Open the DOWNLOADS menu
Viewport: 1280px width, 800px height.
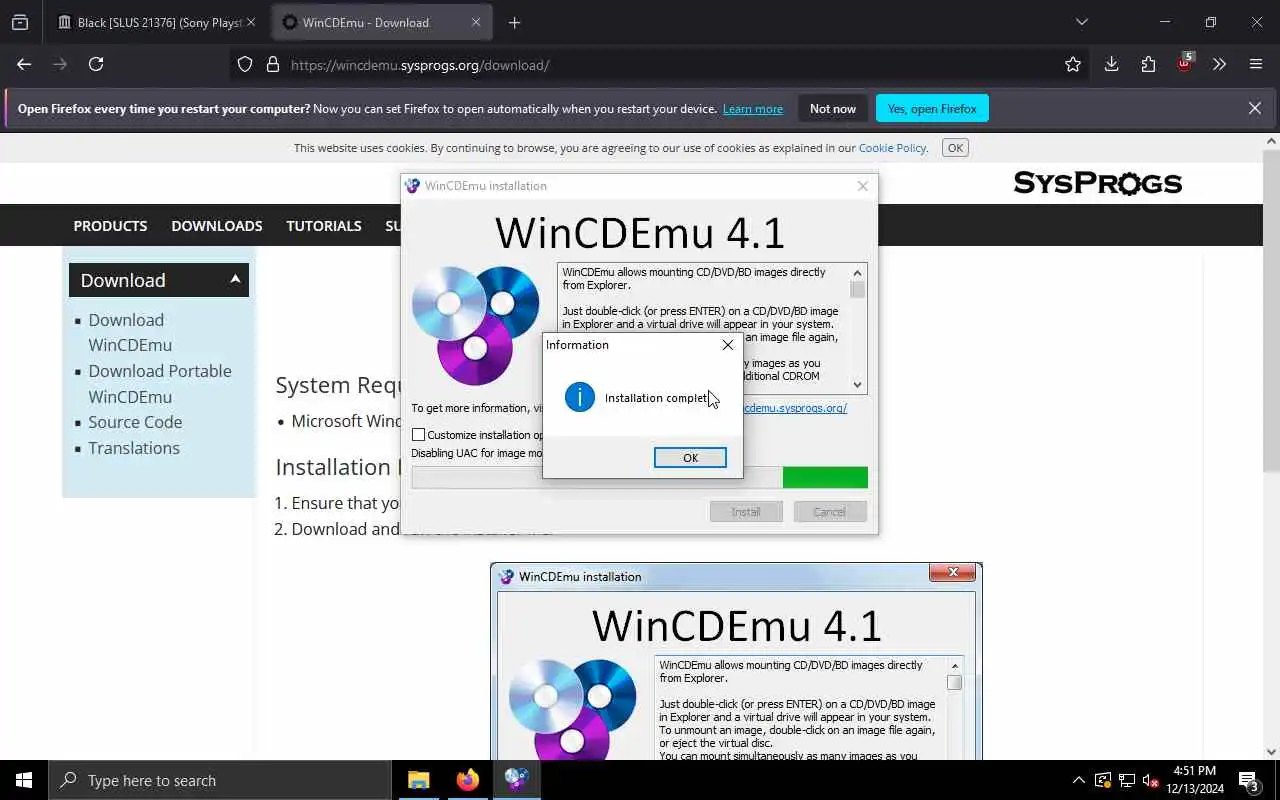pos(217,226)
